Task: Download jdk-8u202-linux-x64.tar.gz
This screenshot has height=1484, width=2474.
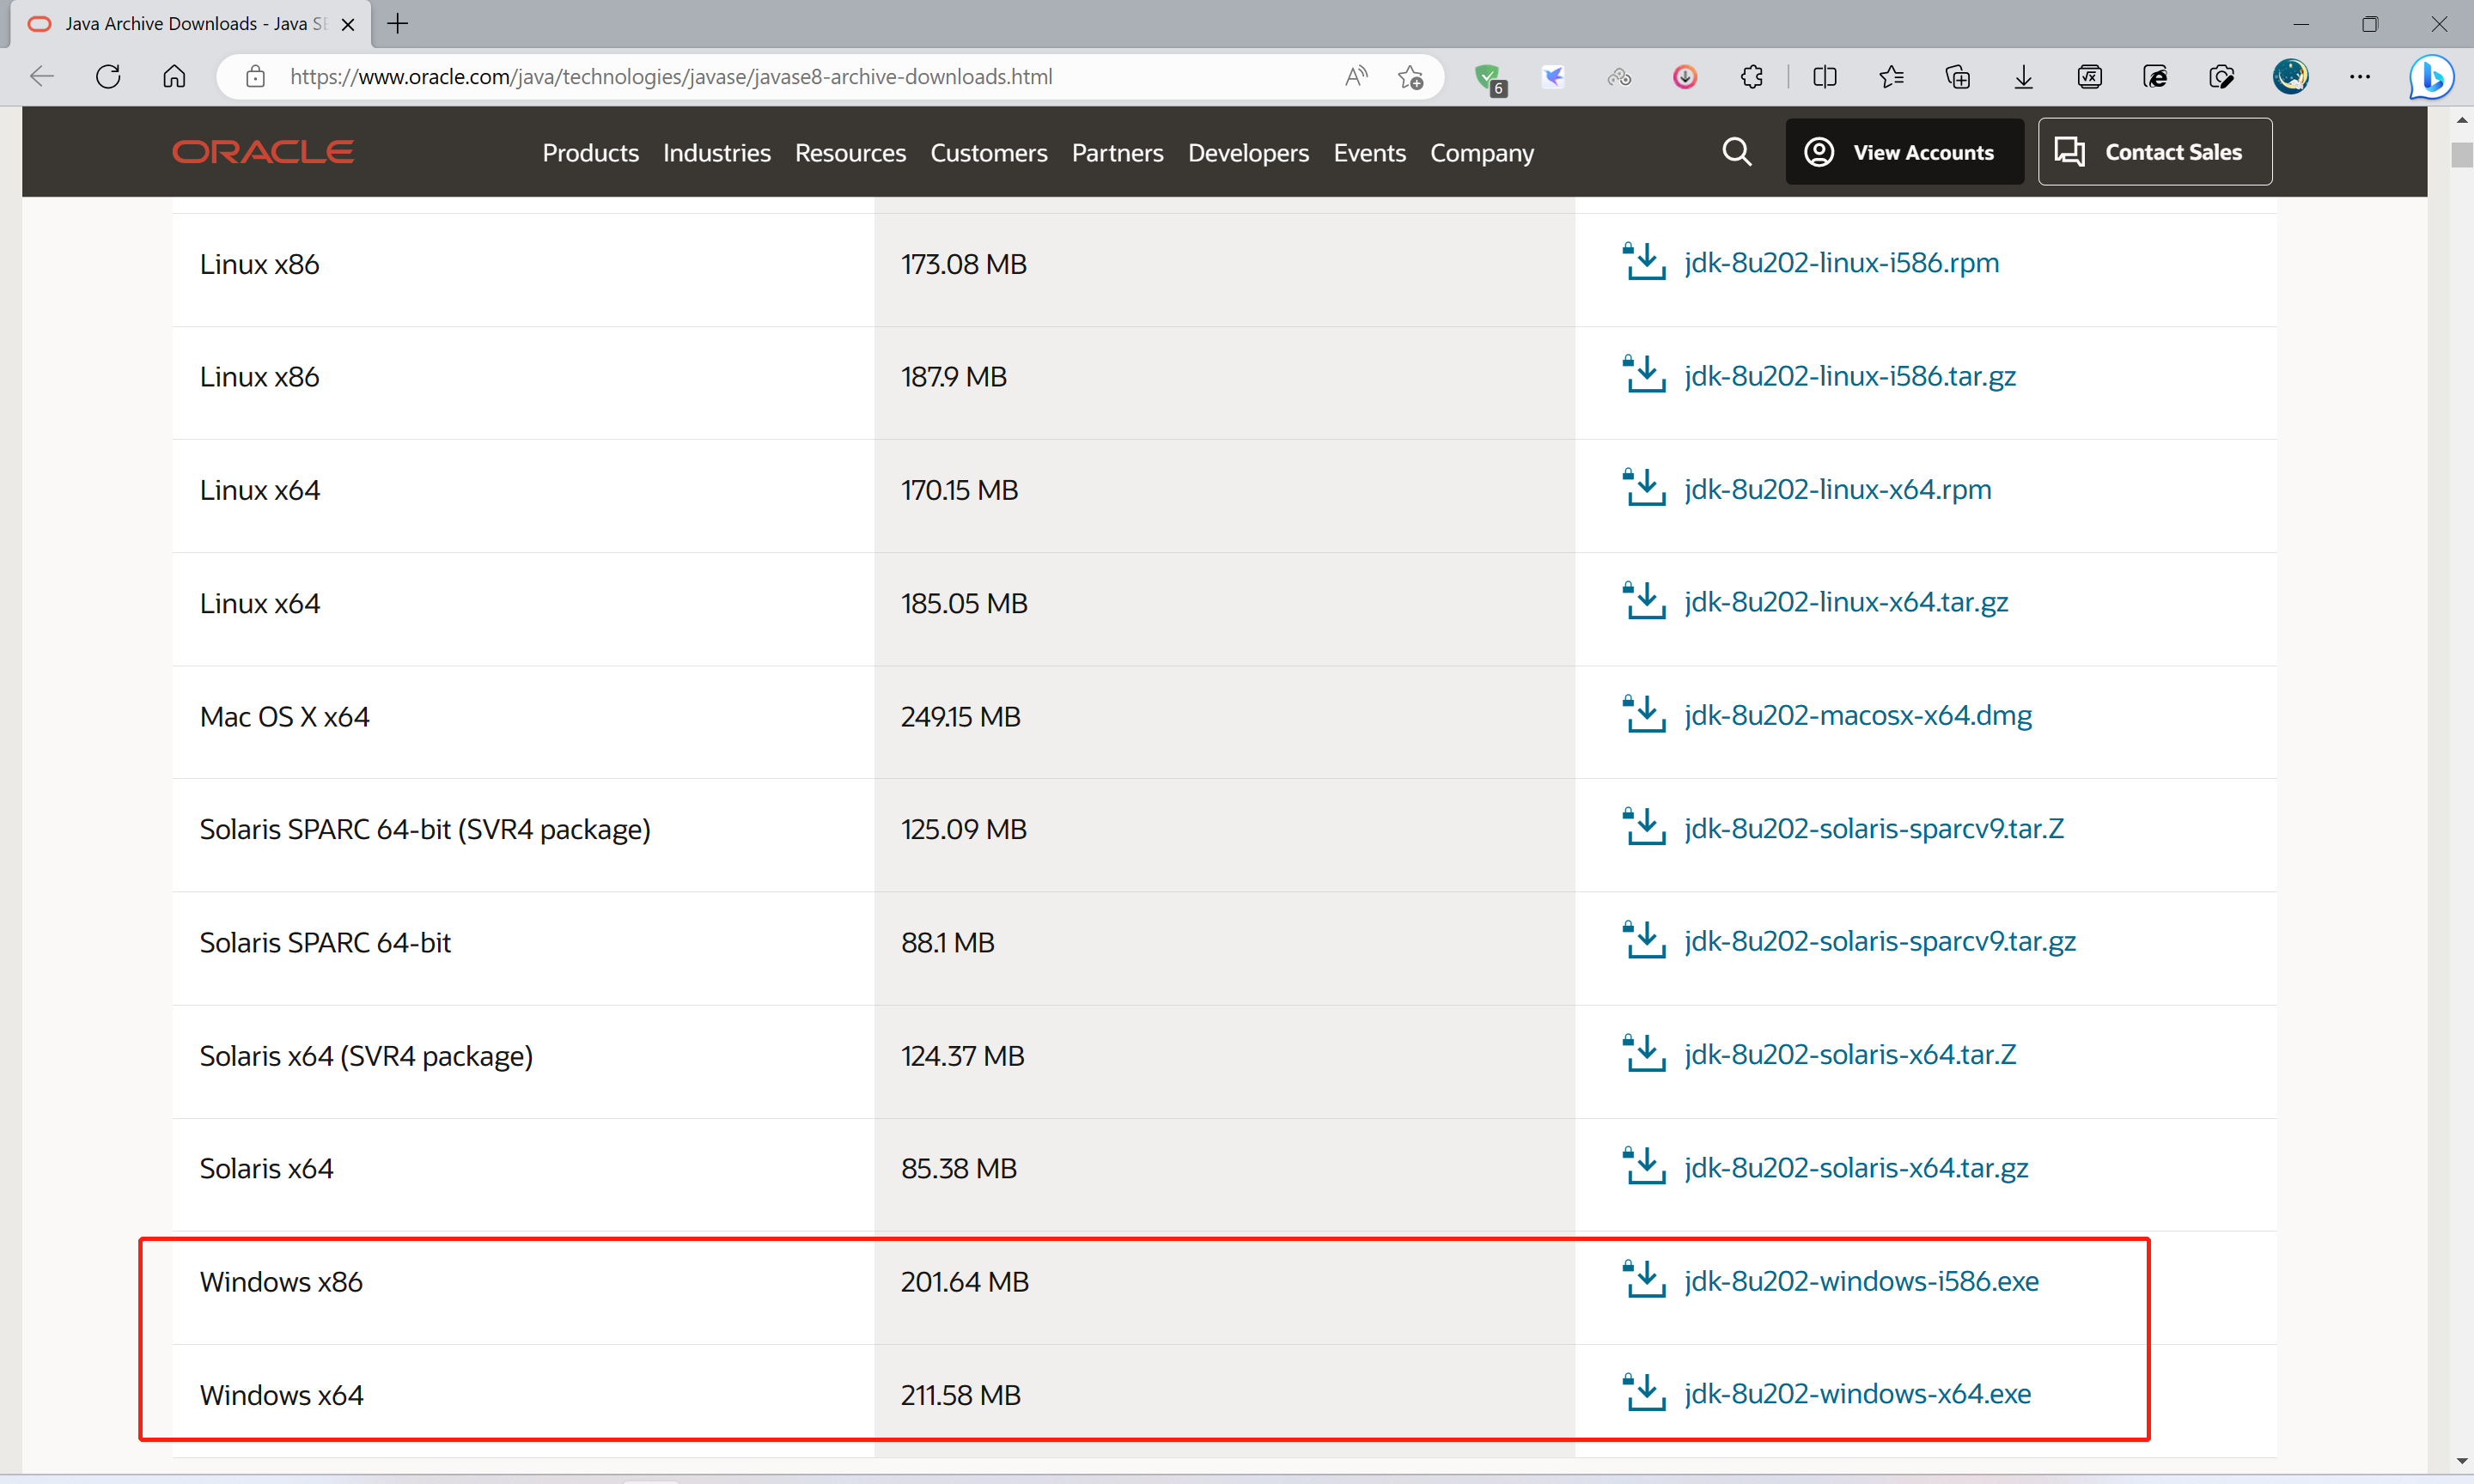Action: coord(1845,602)
